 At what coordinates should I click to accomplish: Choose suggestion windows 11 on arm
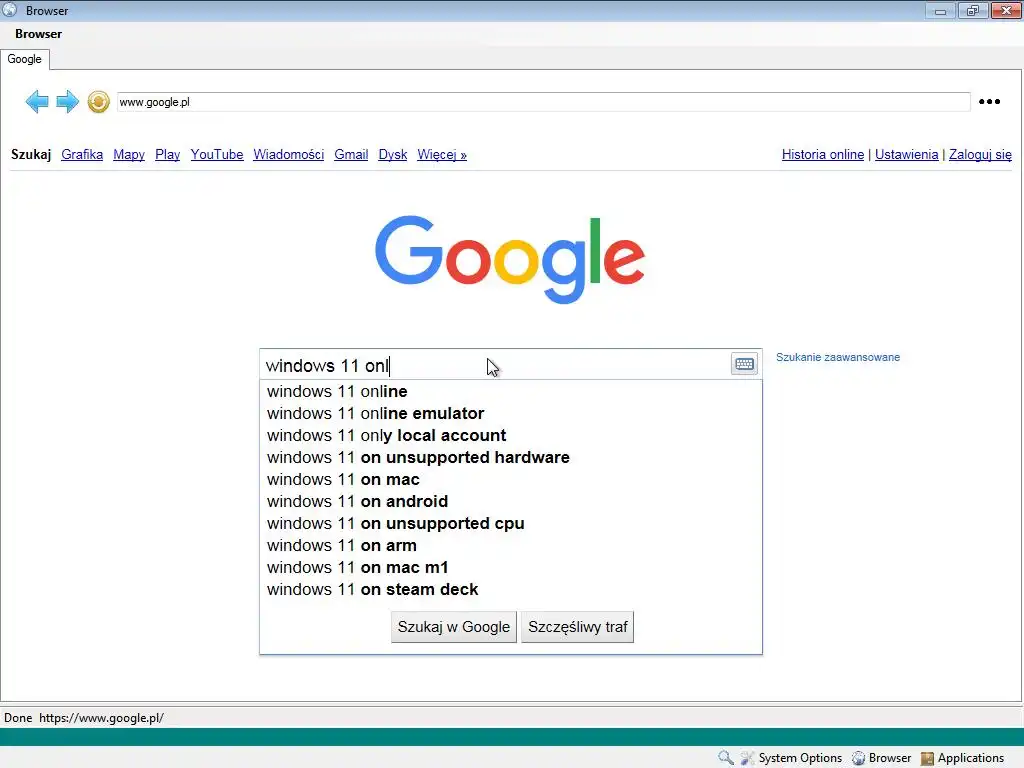coord(511,545)
